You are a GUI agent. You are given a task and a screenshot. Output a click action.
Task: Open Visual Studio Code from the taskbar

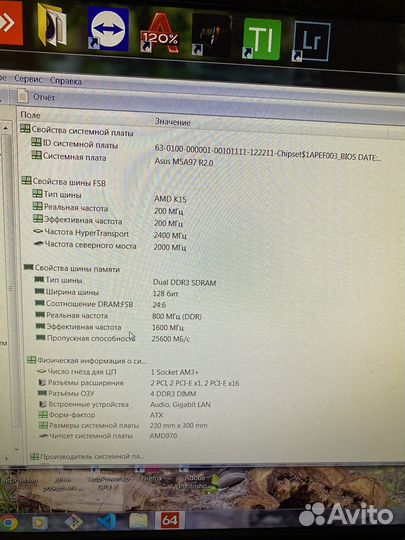(x=106, y=521)
